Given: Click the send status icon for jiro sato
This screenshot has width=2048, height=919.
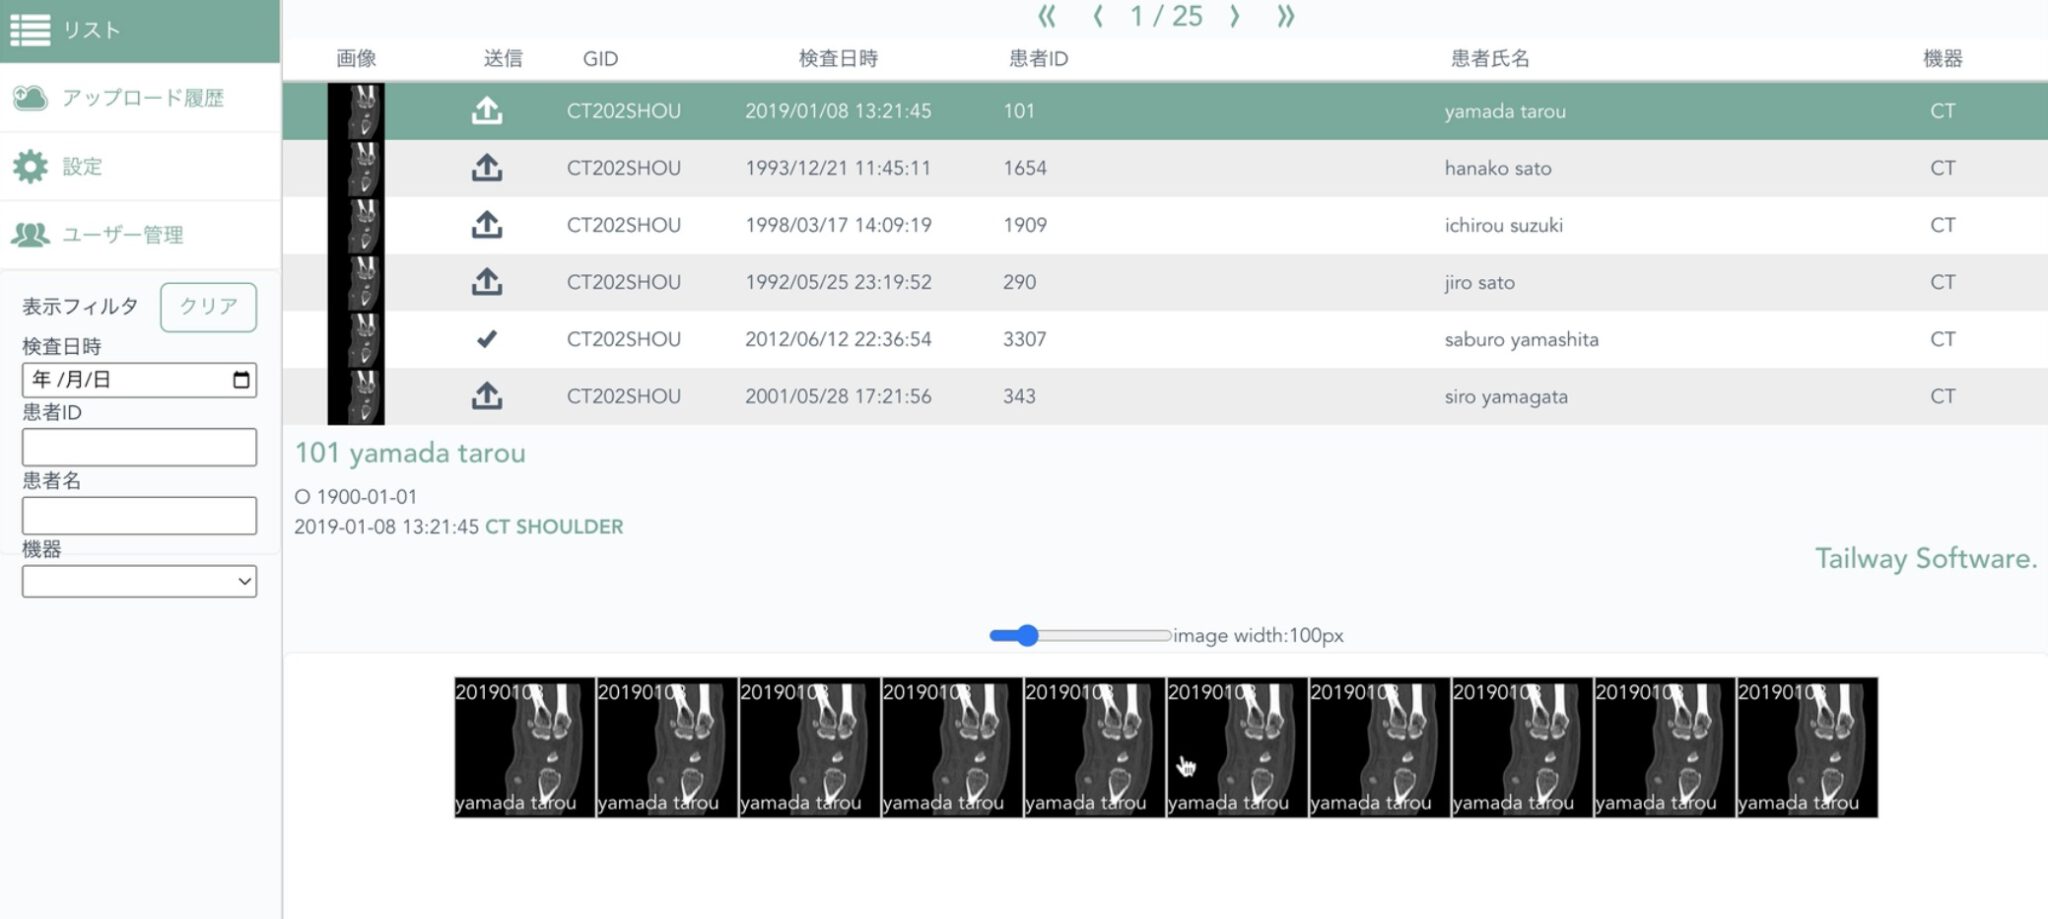Looking at the screenshot, I should (486, 281).
